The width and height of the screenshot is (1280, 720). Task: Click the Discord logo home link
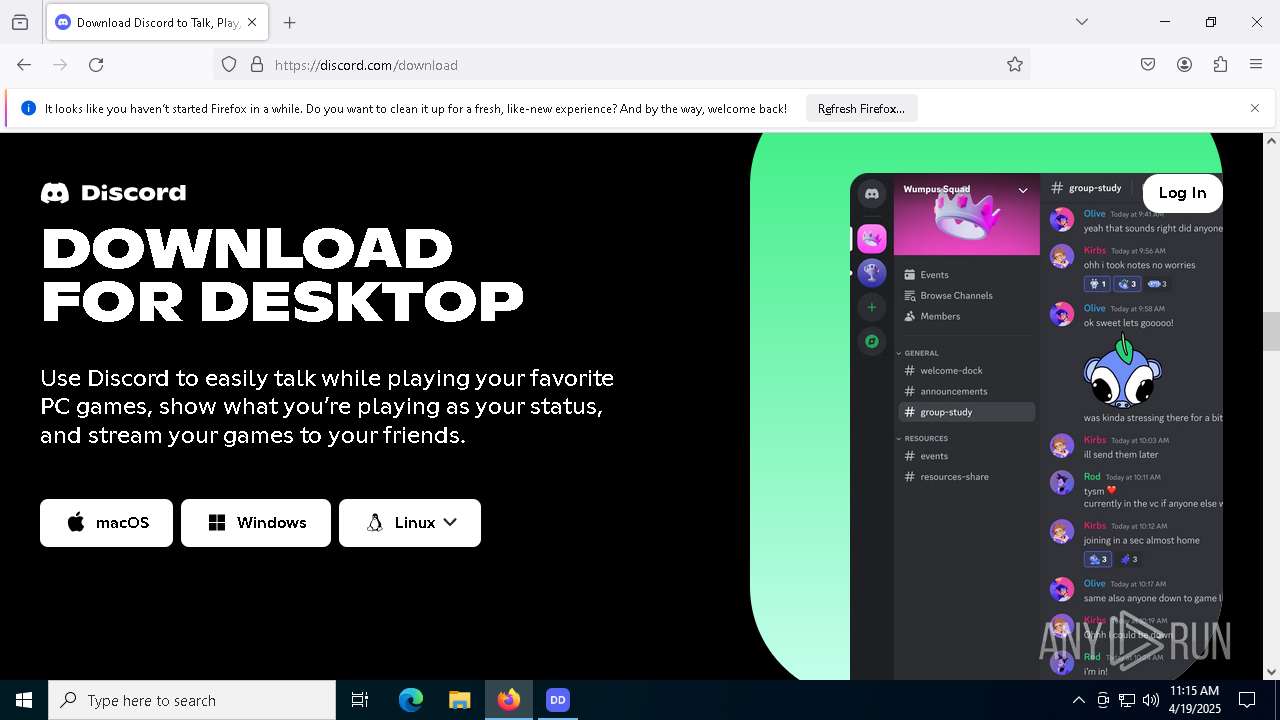pyautogui.click(x=113, y=192)
